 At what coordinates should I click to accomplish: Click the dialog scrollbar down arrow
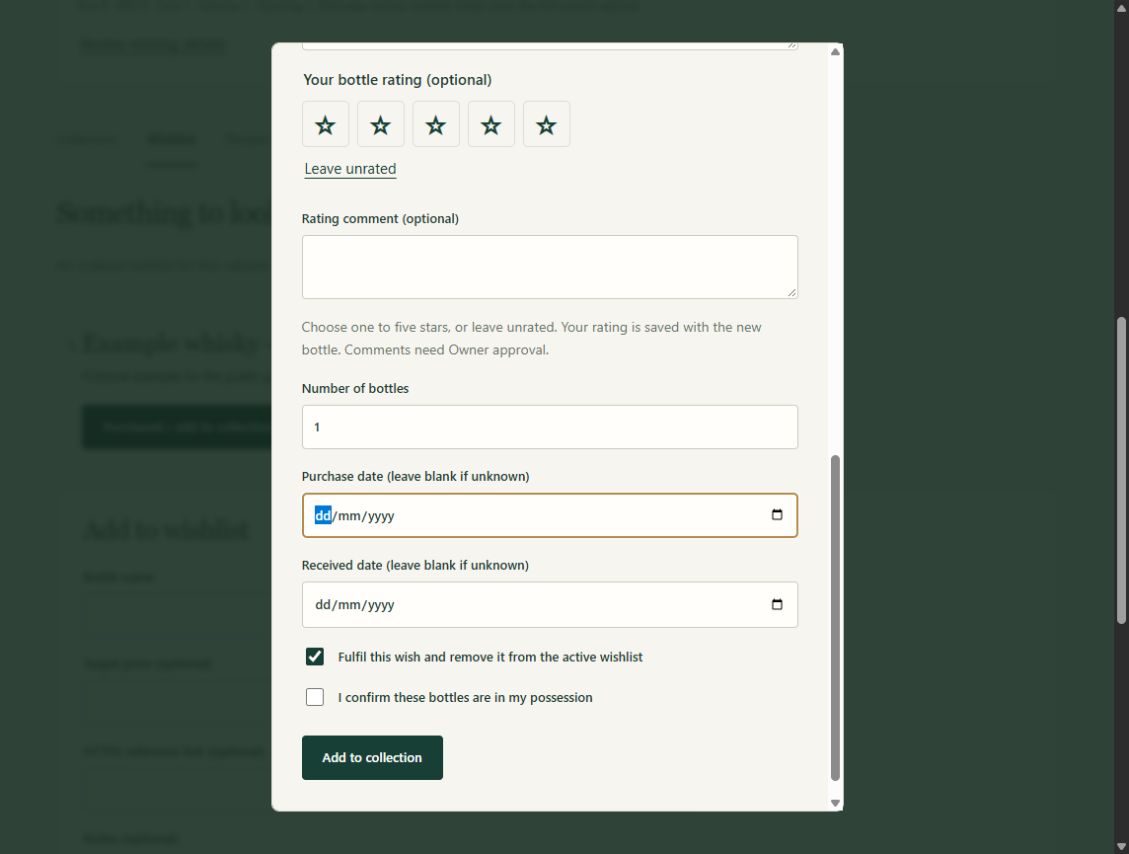coord(835,803)
